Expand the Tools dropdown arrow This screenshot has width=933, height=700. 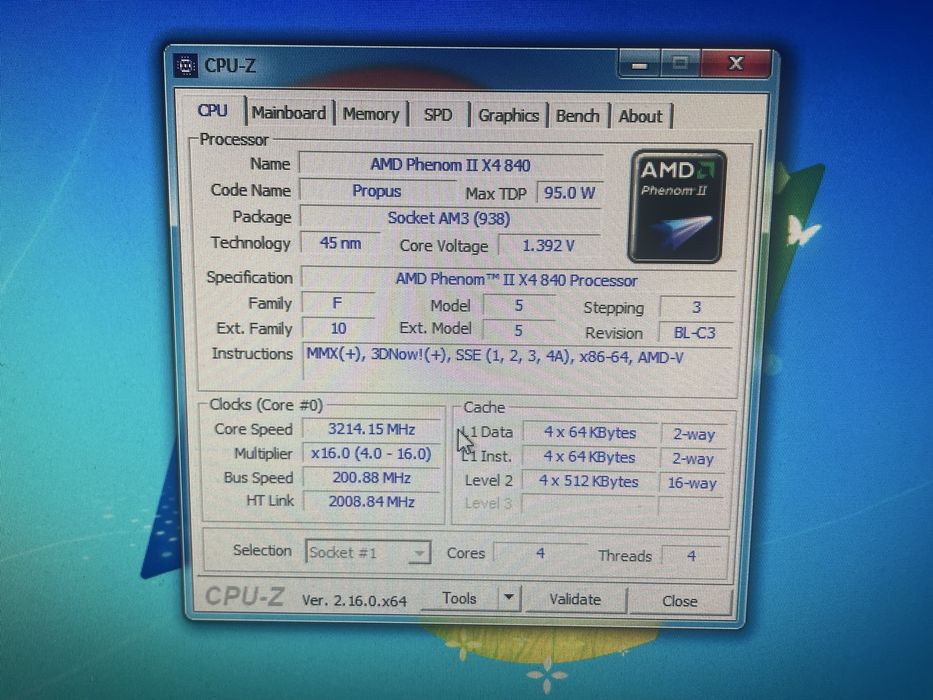509,598
